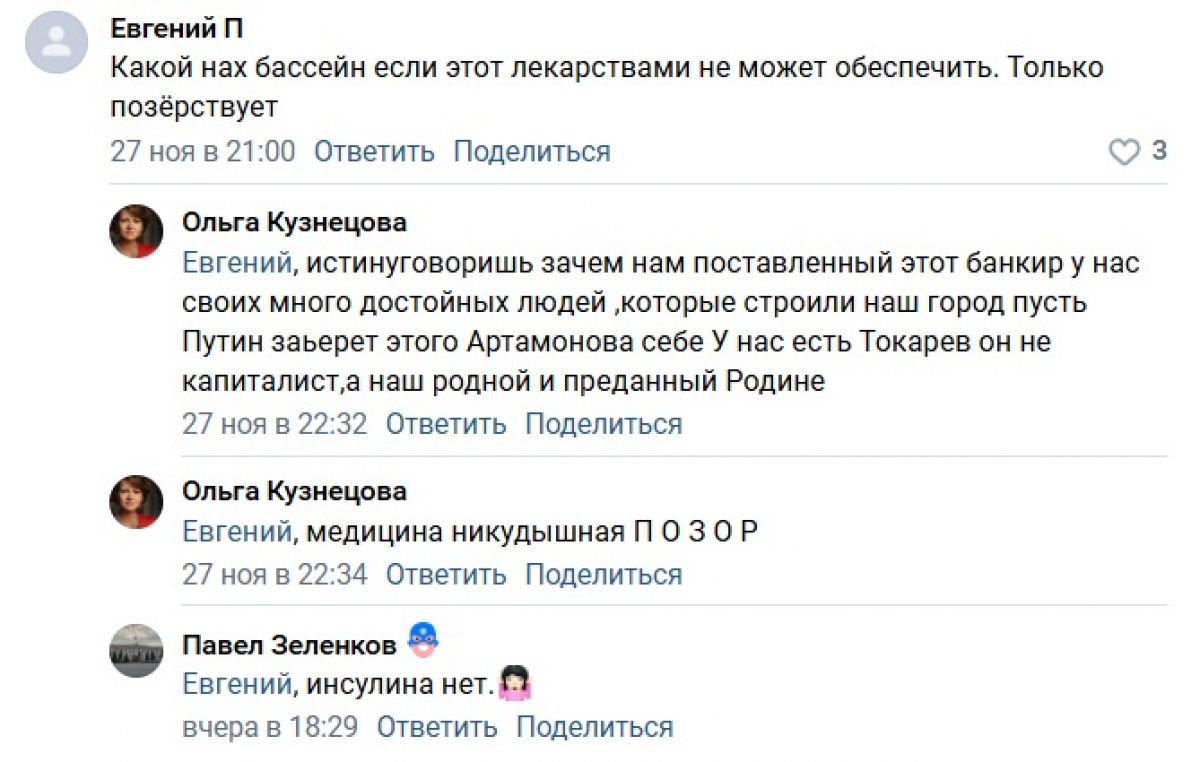Share the "медицина никудышная" comment
The image size is (1200, 762).
[603, 575]
